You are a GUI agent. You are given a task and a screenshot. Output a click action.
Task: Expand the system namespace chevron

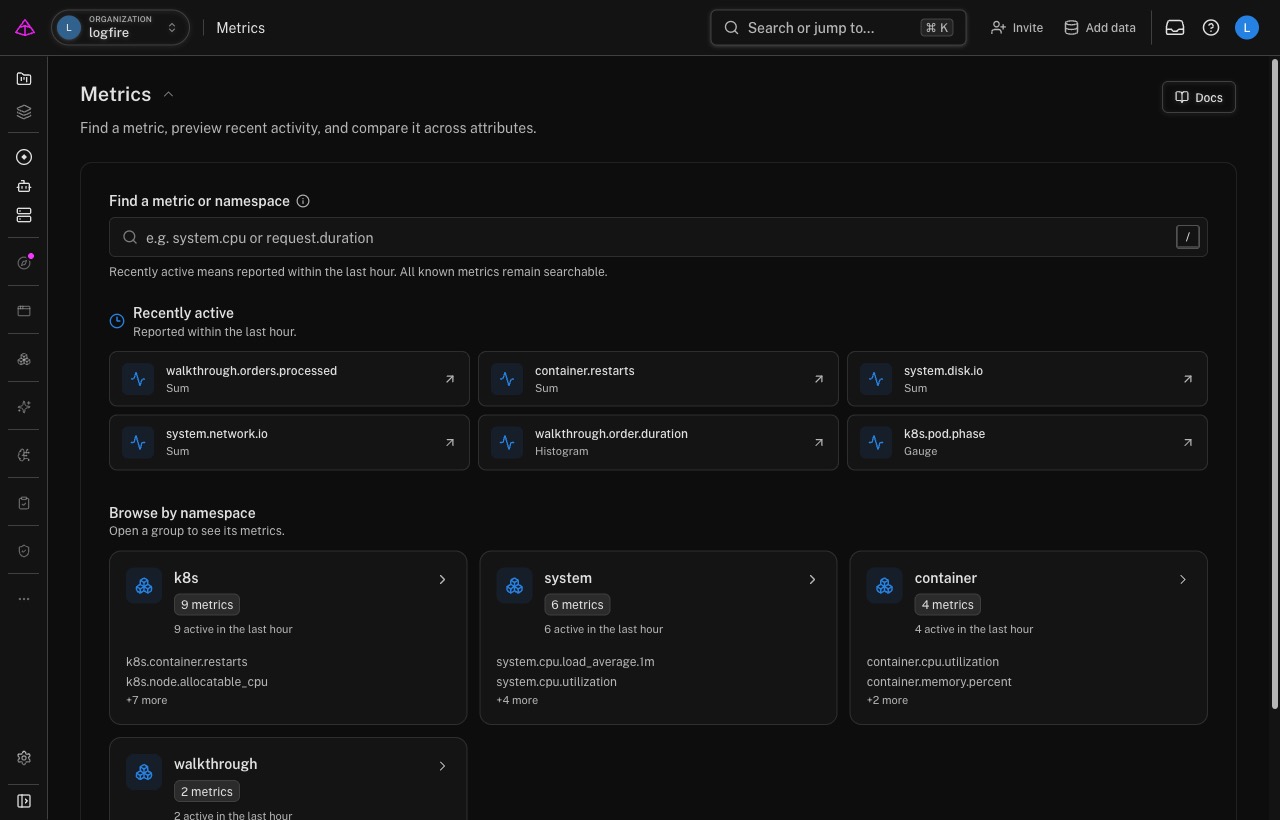(812, 579)
